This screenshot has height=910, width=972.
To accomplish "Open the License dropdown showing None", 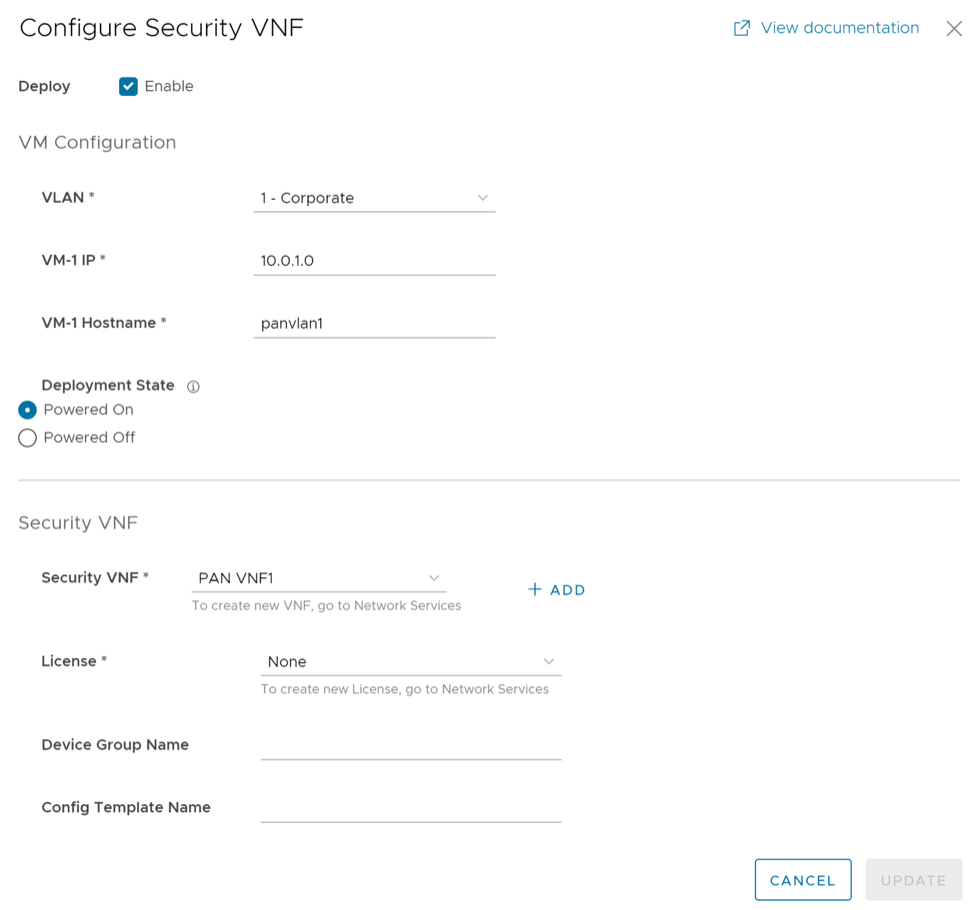I will 400,662.
